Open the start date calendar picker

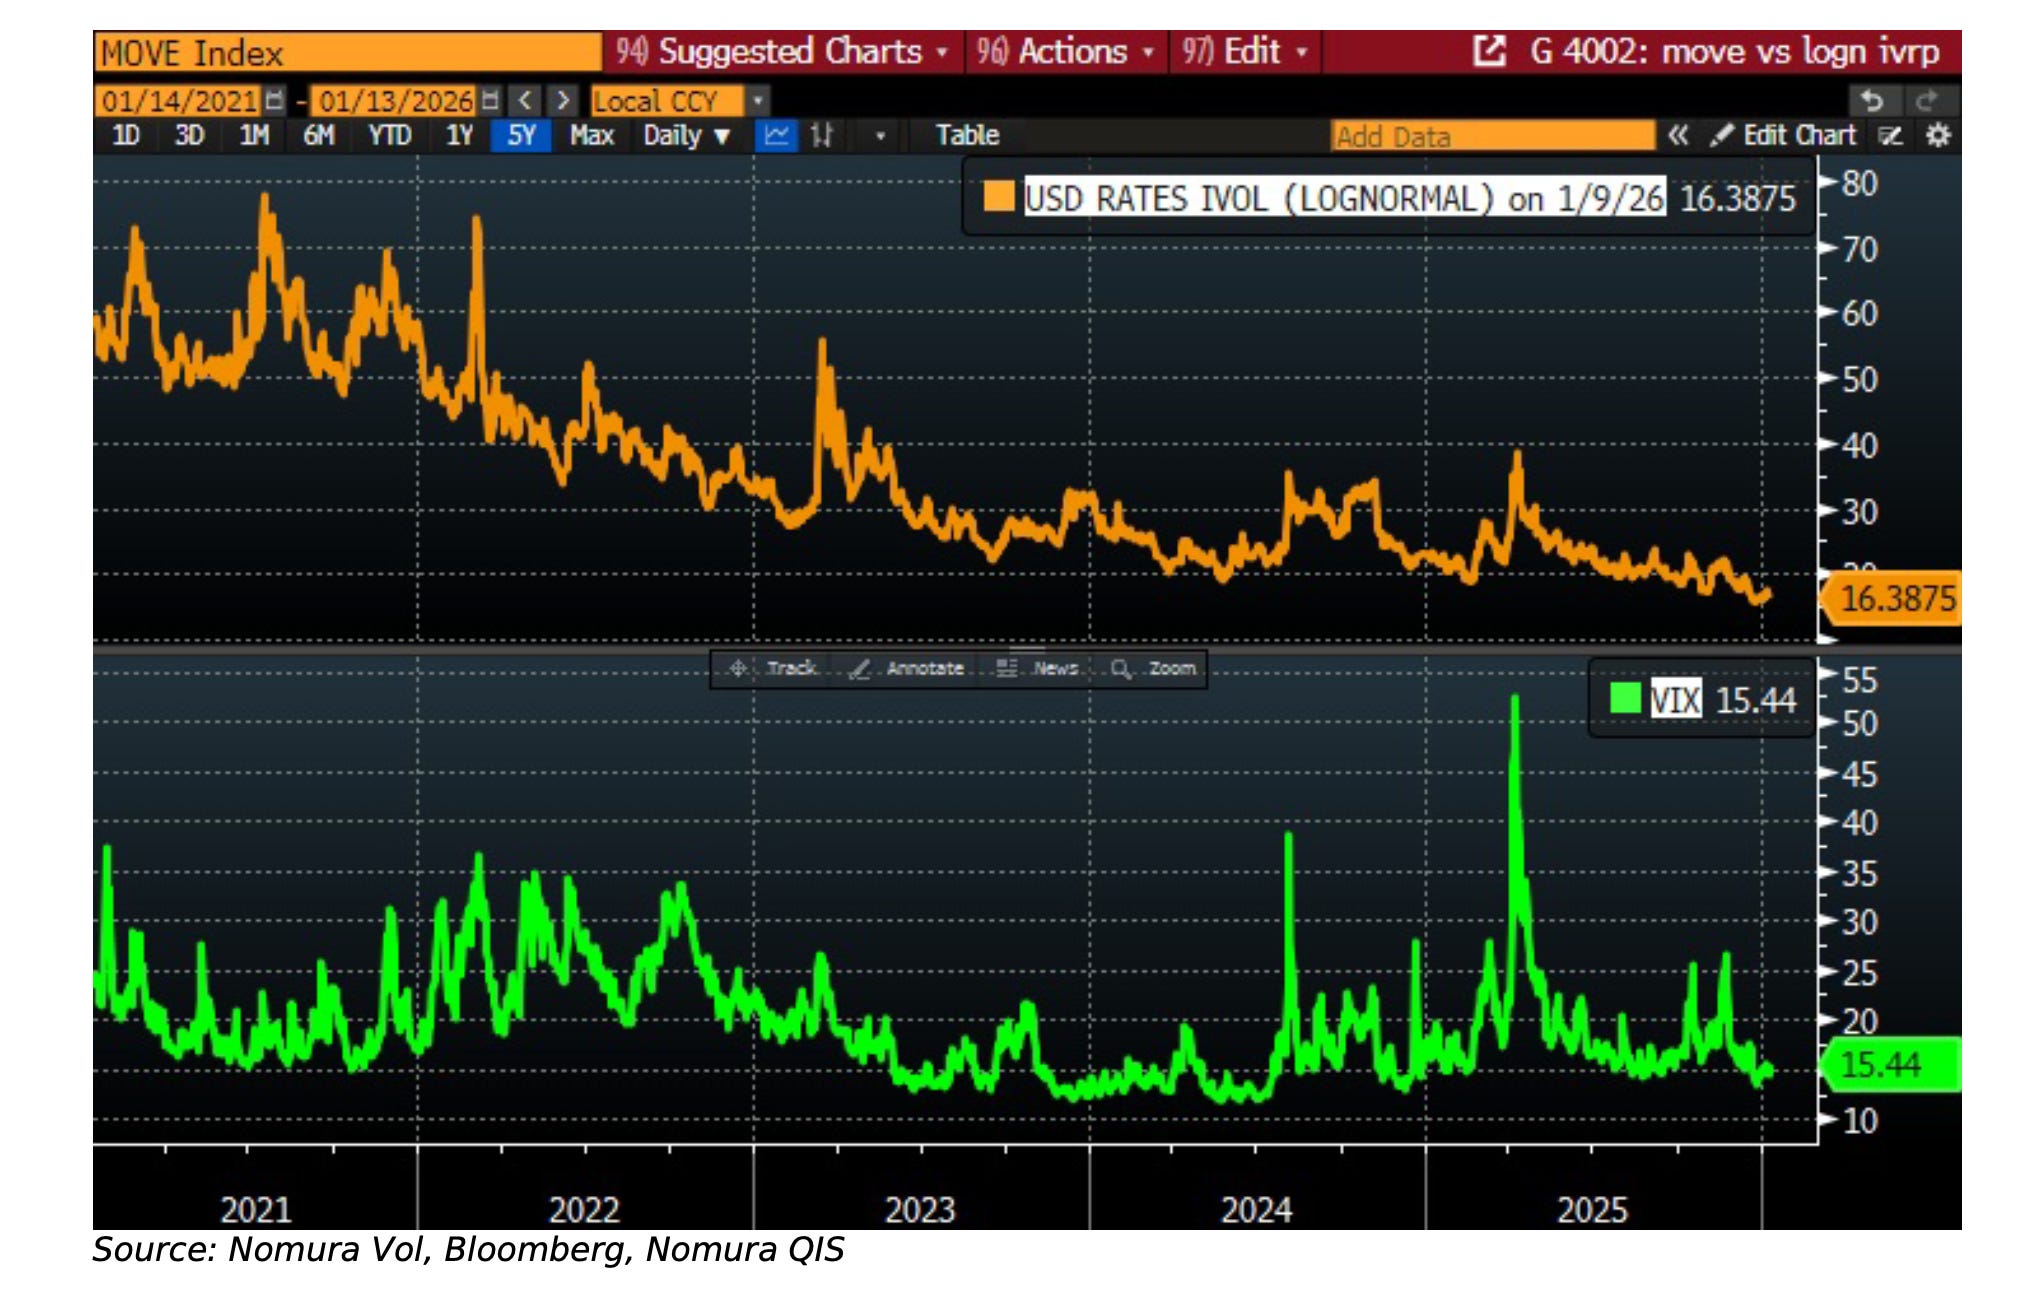point(274,100)
